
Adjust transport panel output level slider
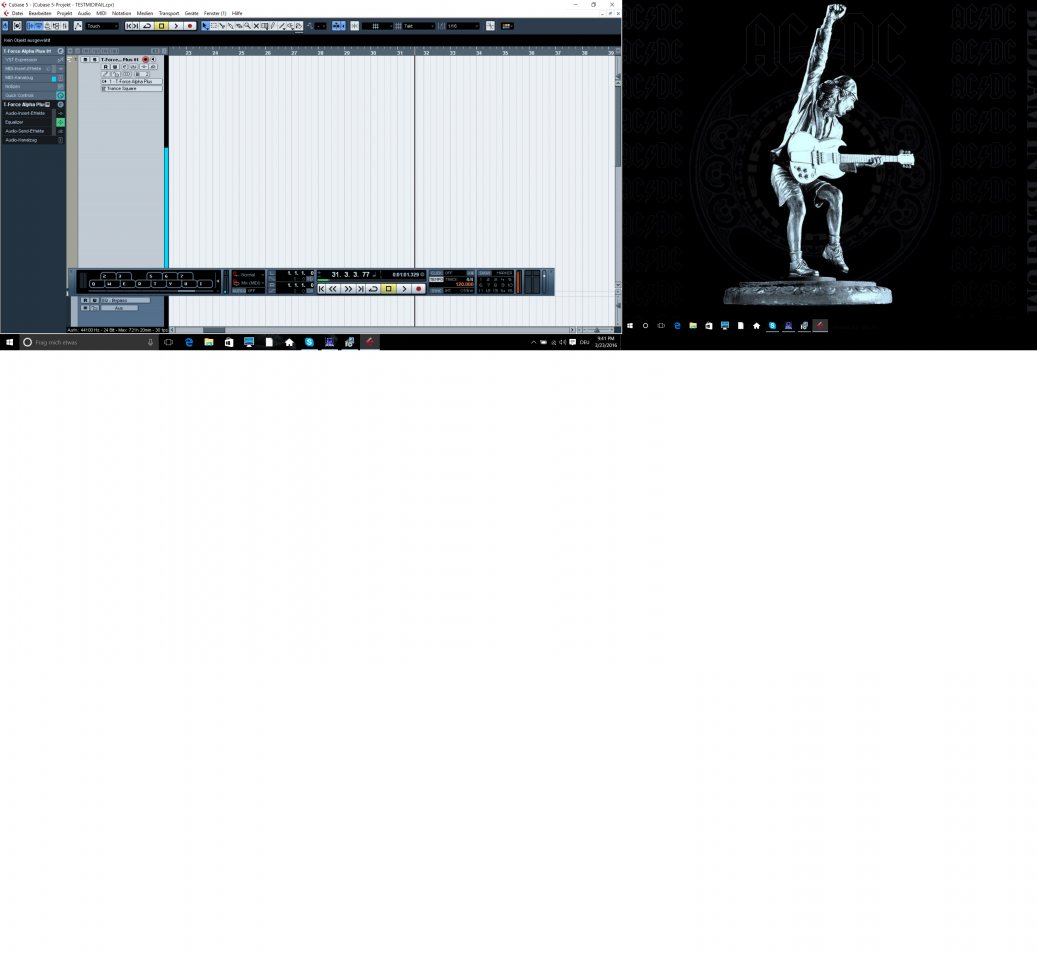coord(544,281)
